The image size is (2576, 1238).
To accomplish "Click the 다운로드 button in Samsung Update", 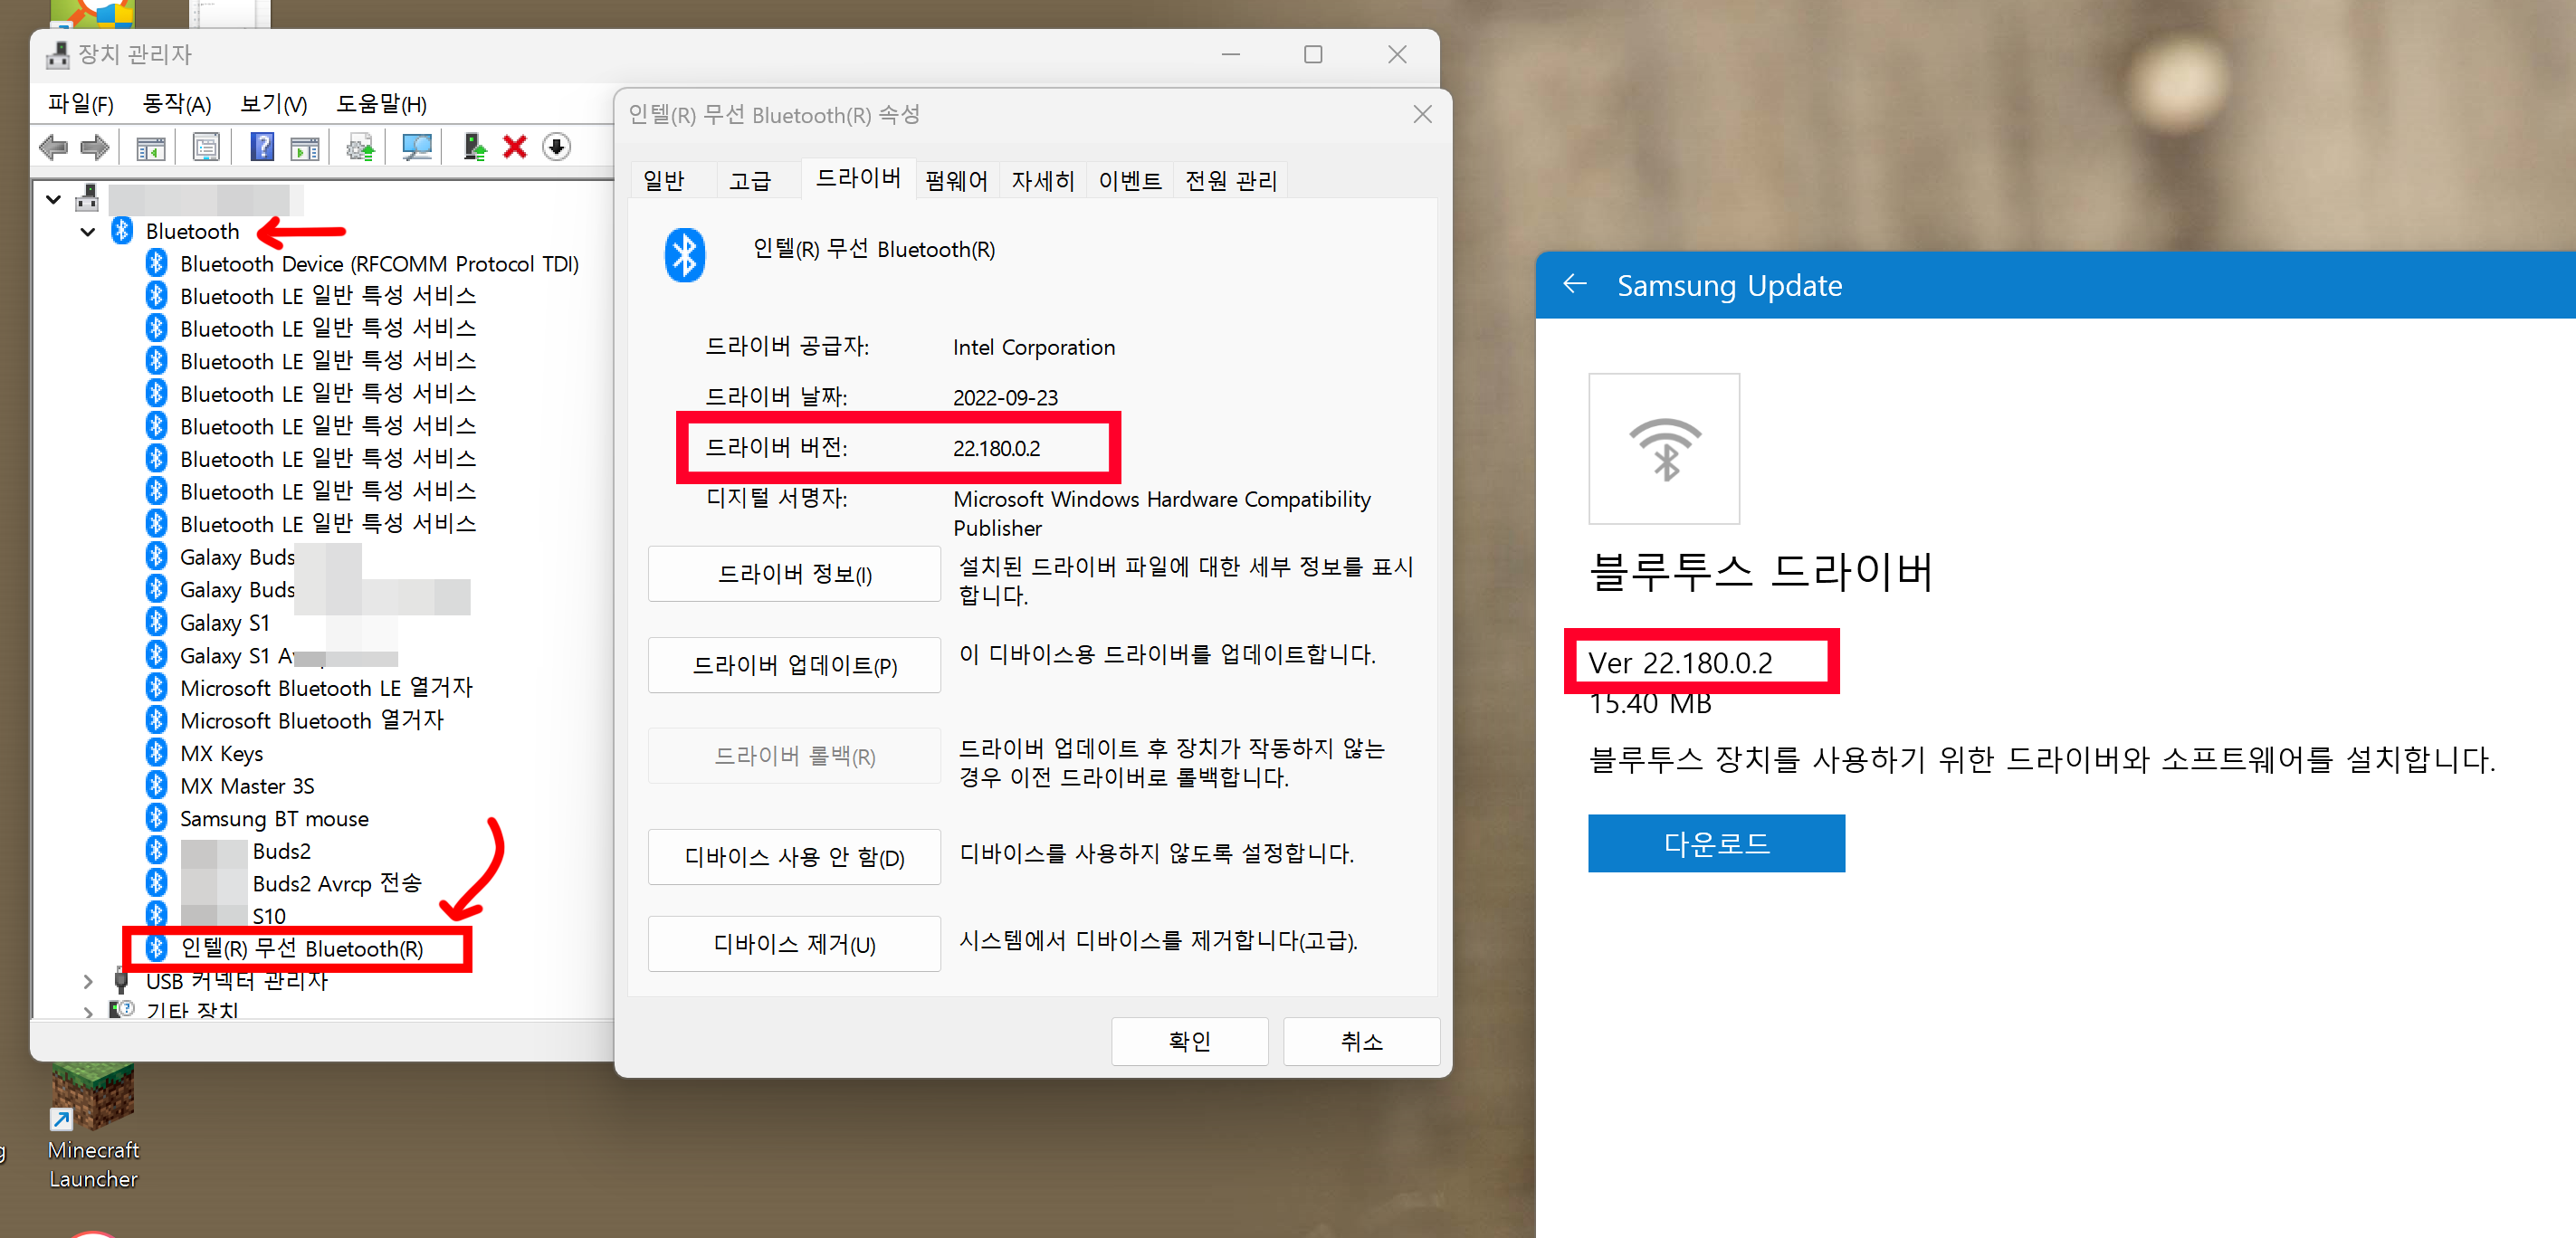I will [1715, 843].
